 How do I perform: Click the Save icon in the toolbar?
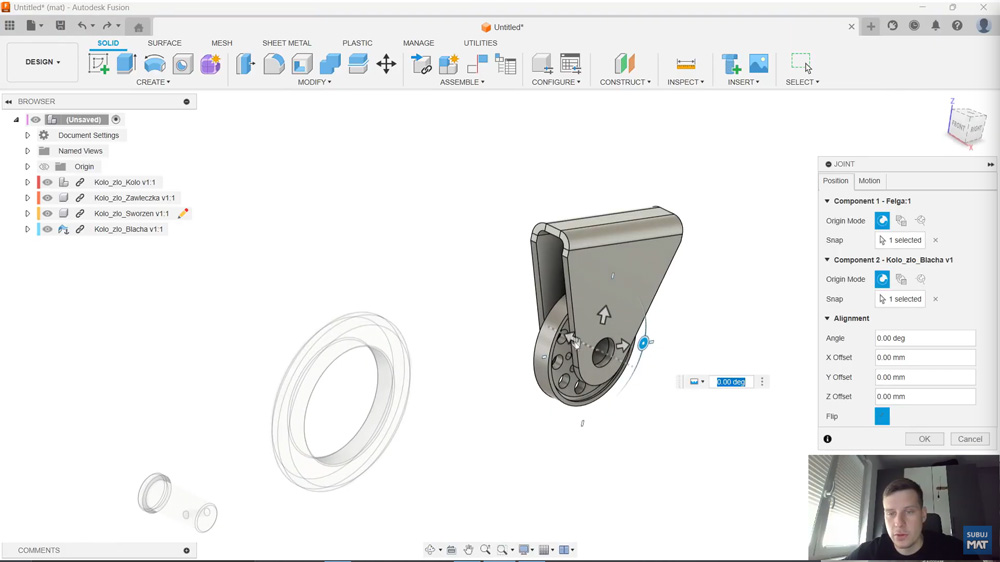60,26
